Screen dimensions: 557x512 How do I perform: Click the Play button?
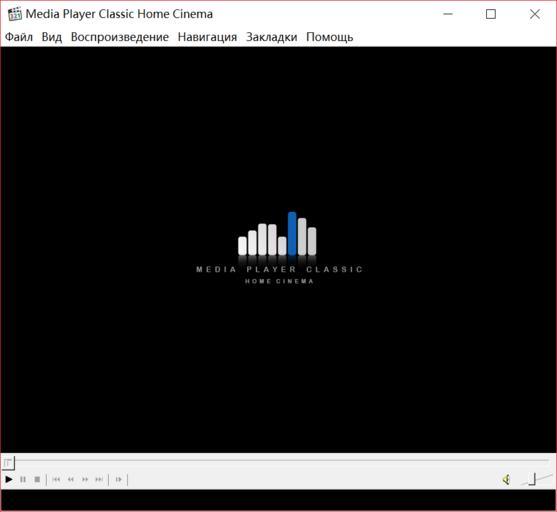click(9, 480)
